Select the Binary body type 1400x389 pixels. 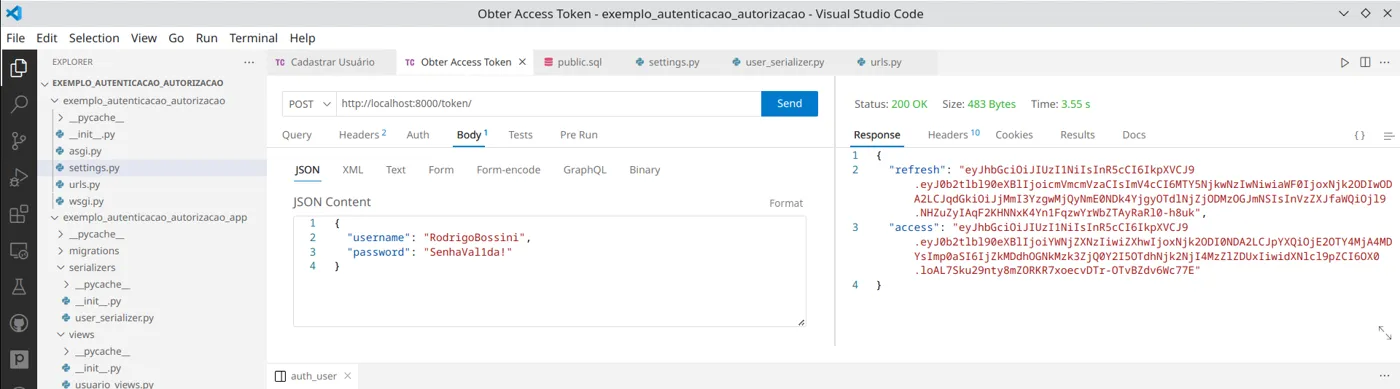pos(645,170)
